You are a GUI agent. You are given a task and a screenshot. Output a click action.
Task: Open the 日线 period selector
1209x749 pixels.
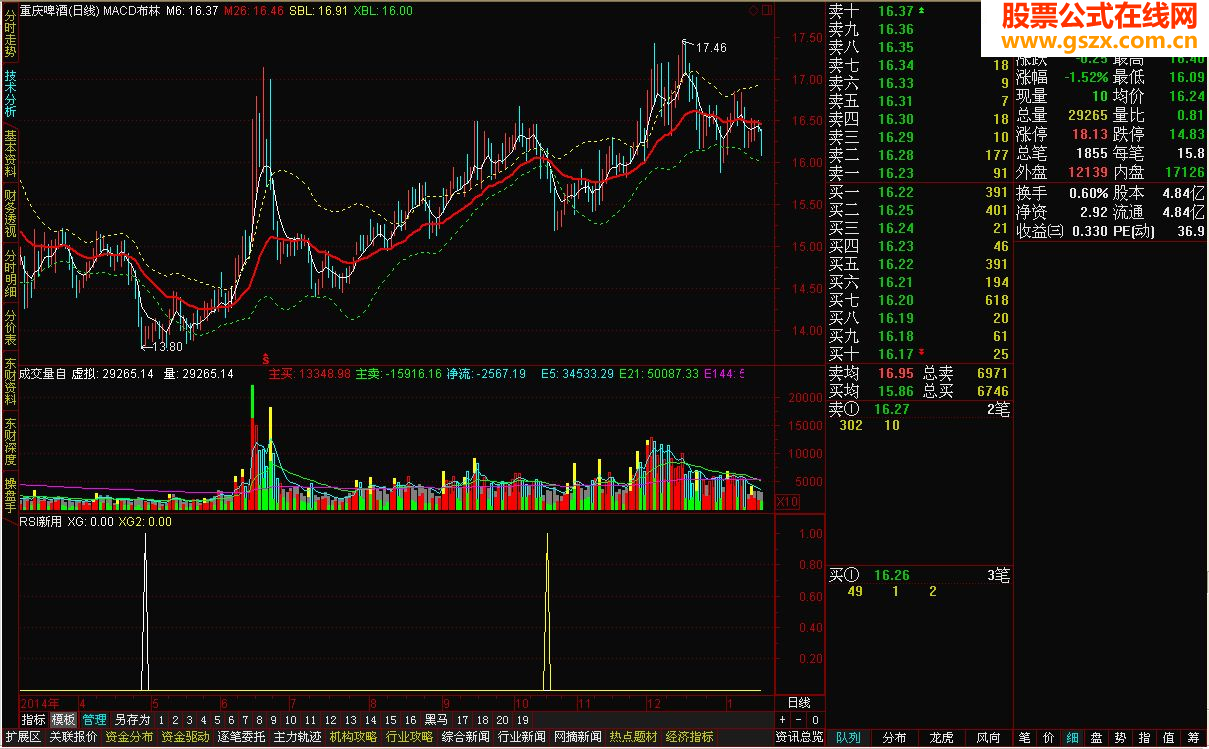pyautogui.click(x=799, y=702)
